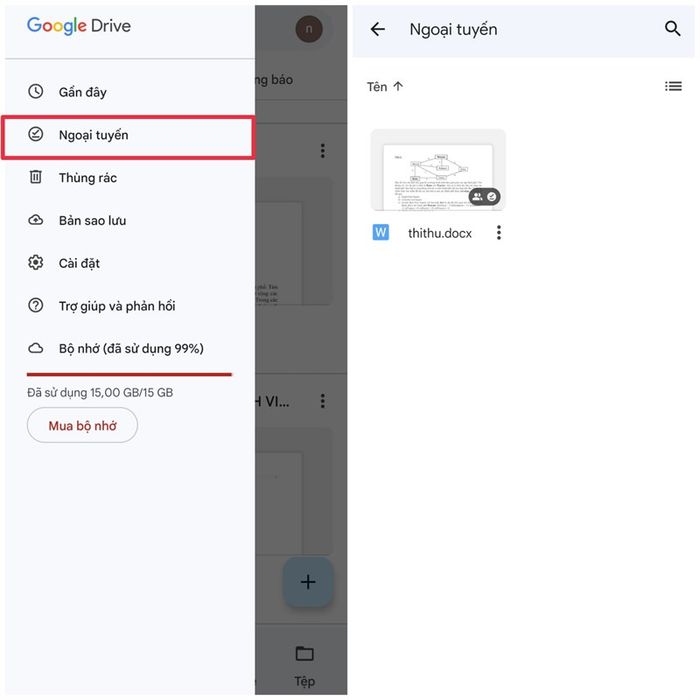The image size is (700, 700).
Task: Open the Bộ nhớ storage menu item
Action: point(129,348)
